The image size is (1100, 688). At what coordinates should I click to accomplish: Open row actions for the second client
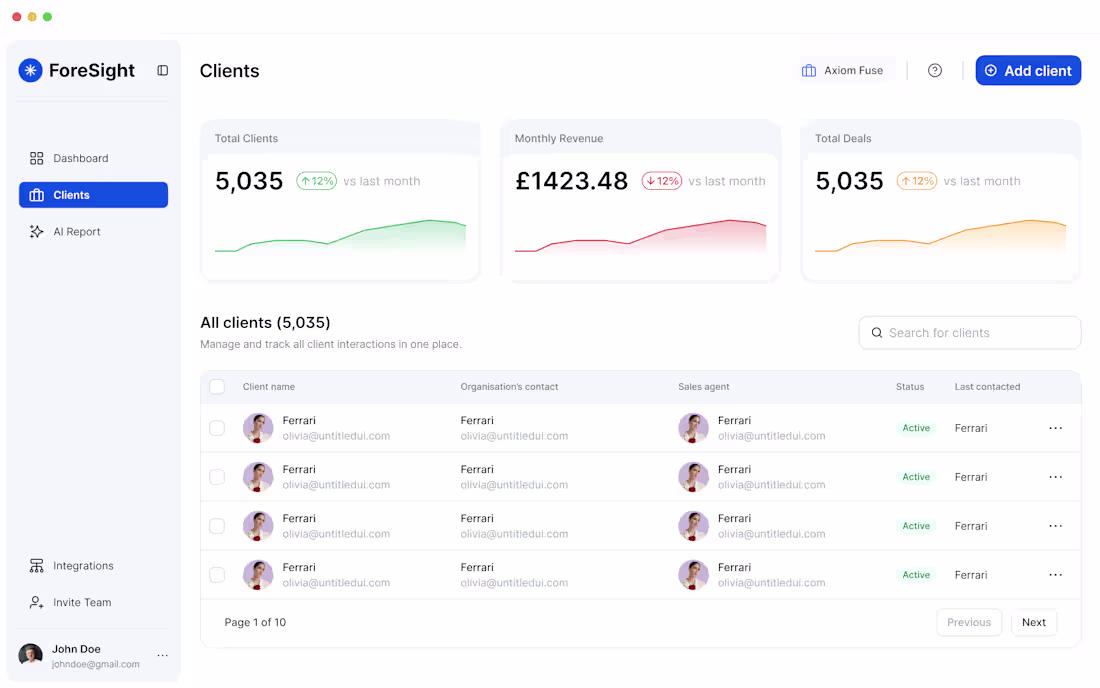[x=1055, y=476]
